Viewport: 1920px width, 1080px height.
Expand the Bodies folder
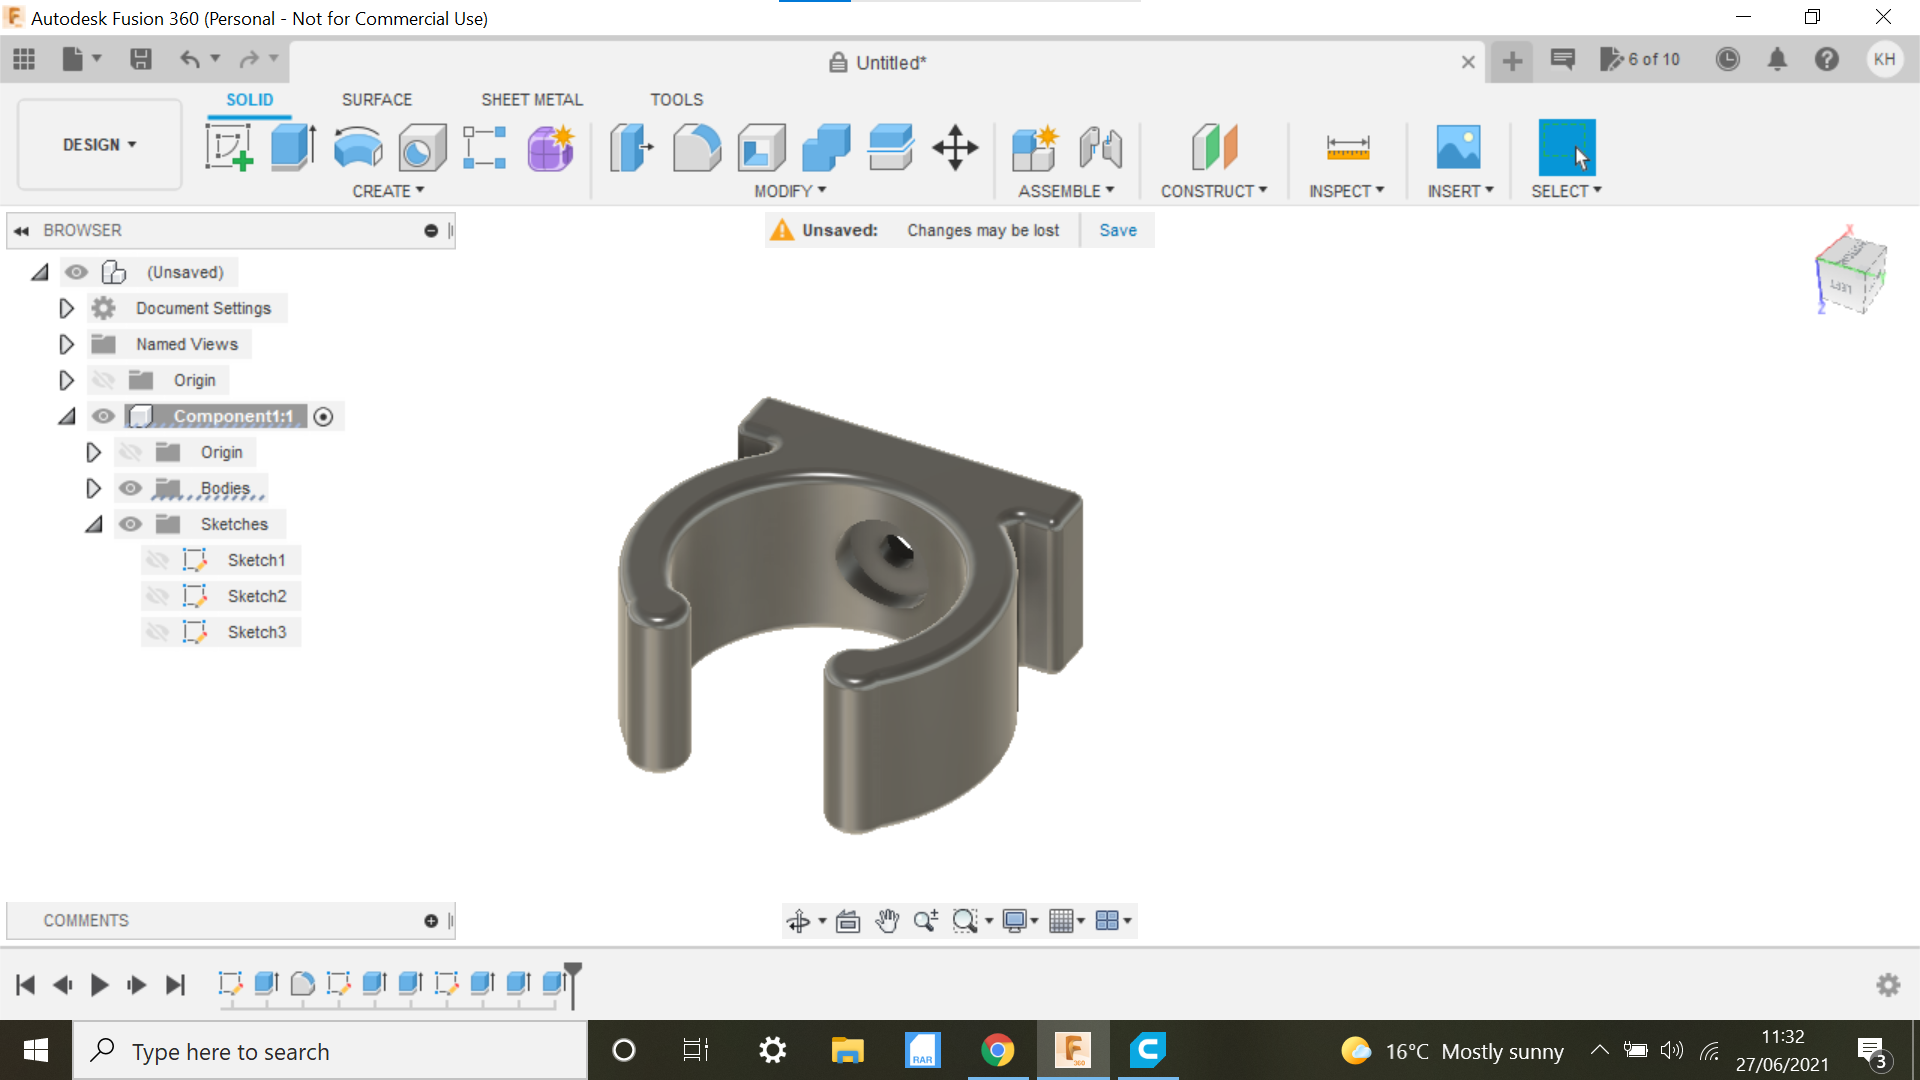tap(93, 488)
